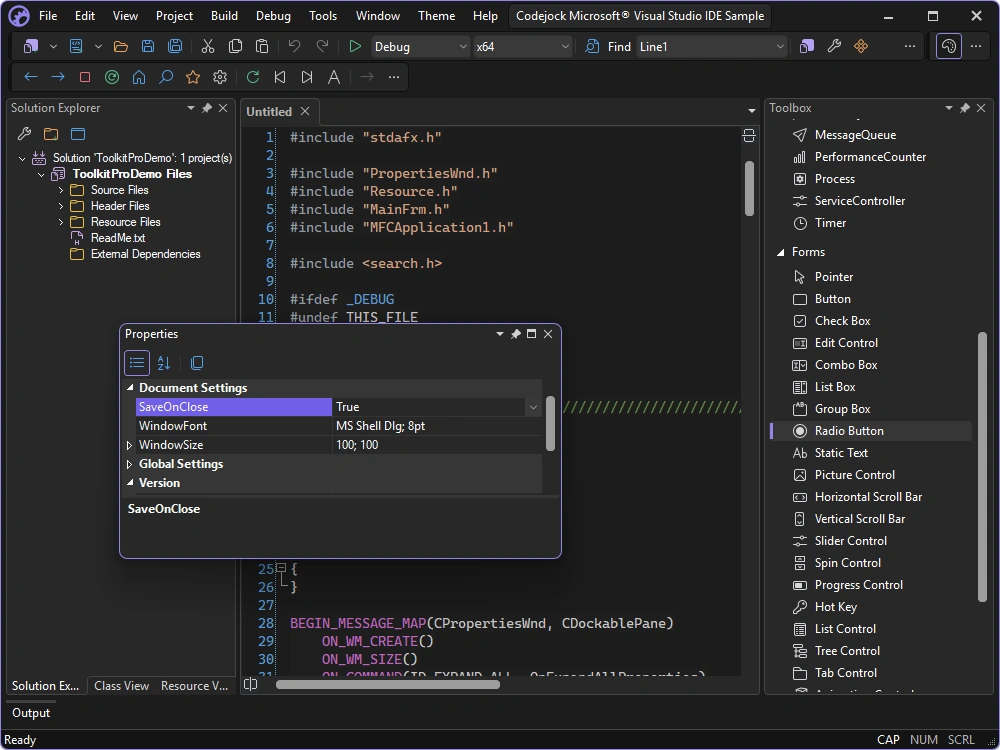This screenshot has height=750, width=1000.
Task: Click the Search magnifier icon
Action: [166, 77]
